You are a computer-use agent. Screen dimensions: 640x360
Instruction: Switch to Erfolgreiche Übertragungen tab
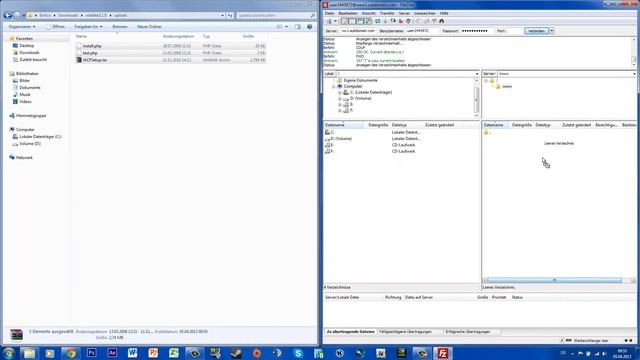[468, 332]
